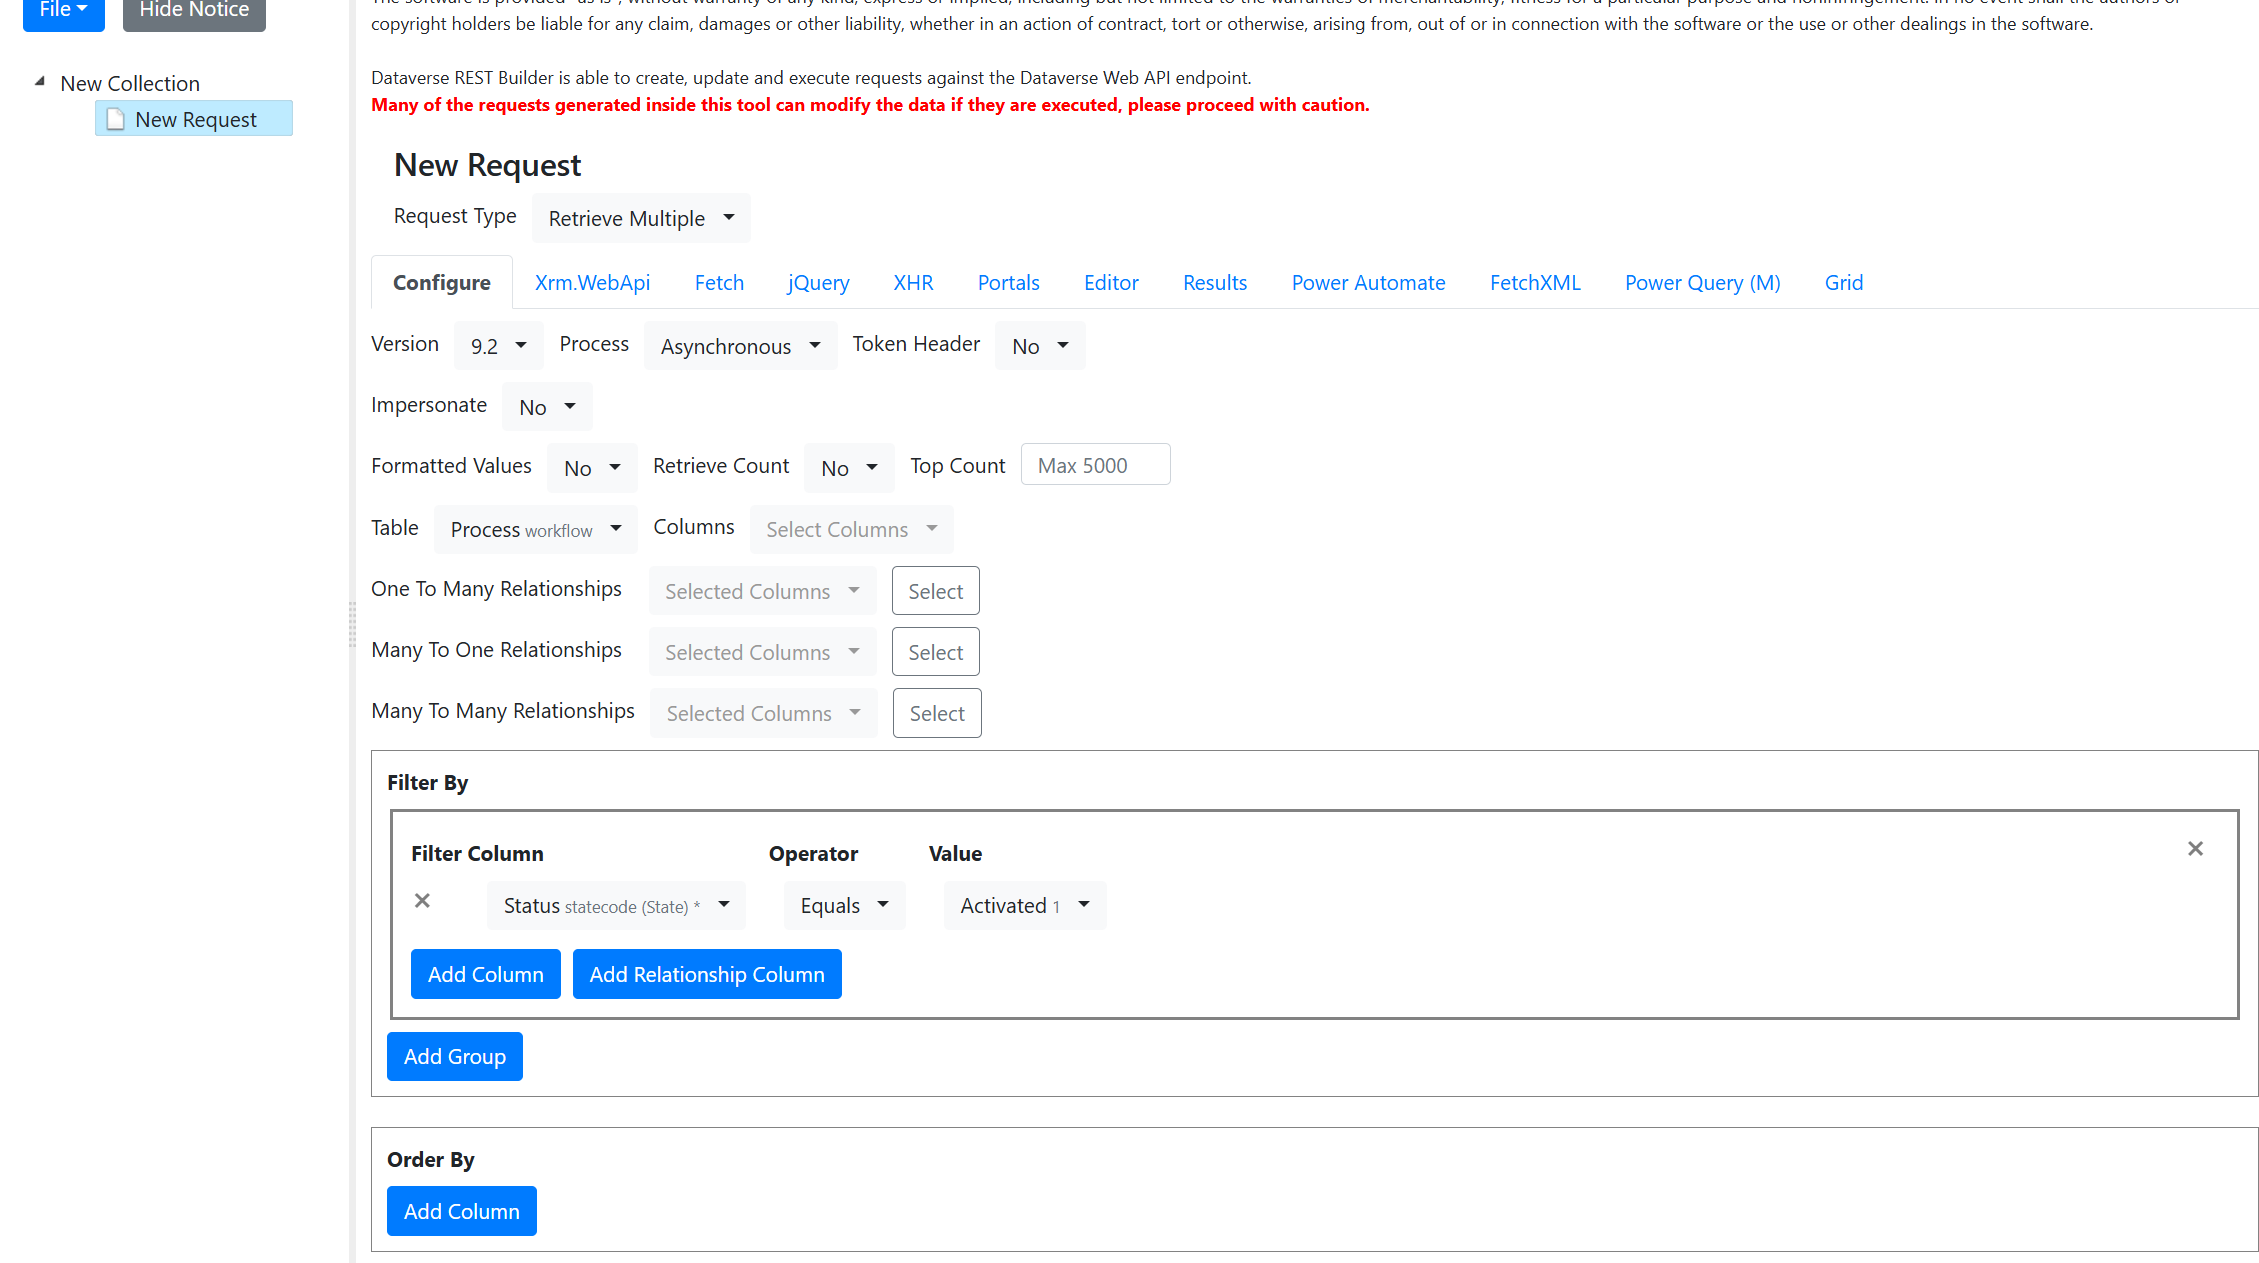Switch to the Configure tab
The width and height of the screenshot is (2259, 1263).
click(442, 282)
